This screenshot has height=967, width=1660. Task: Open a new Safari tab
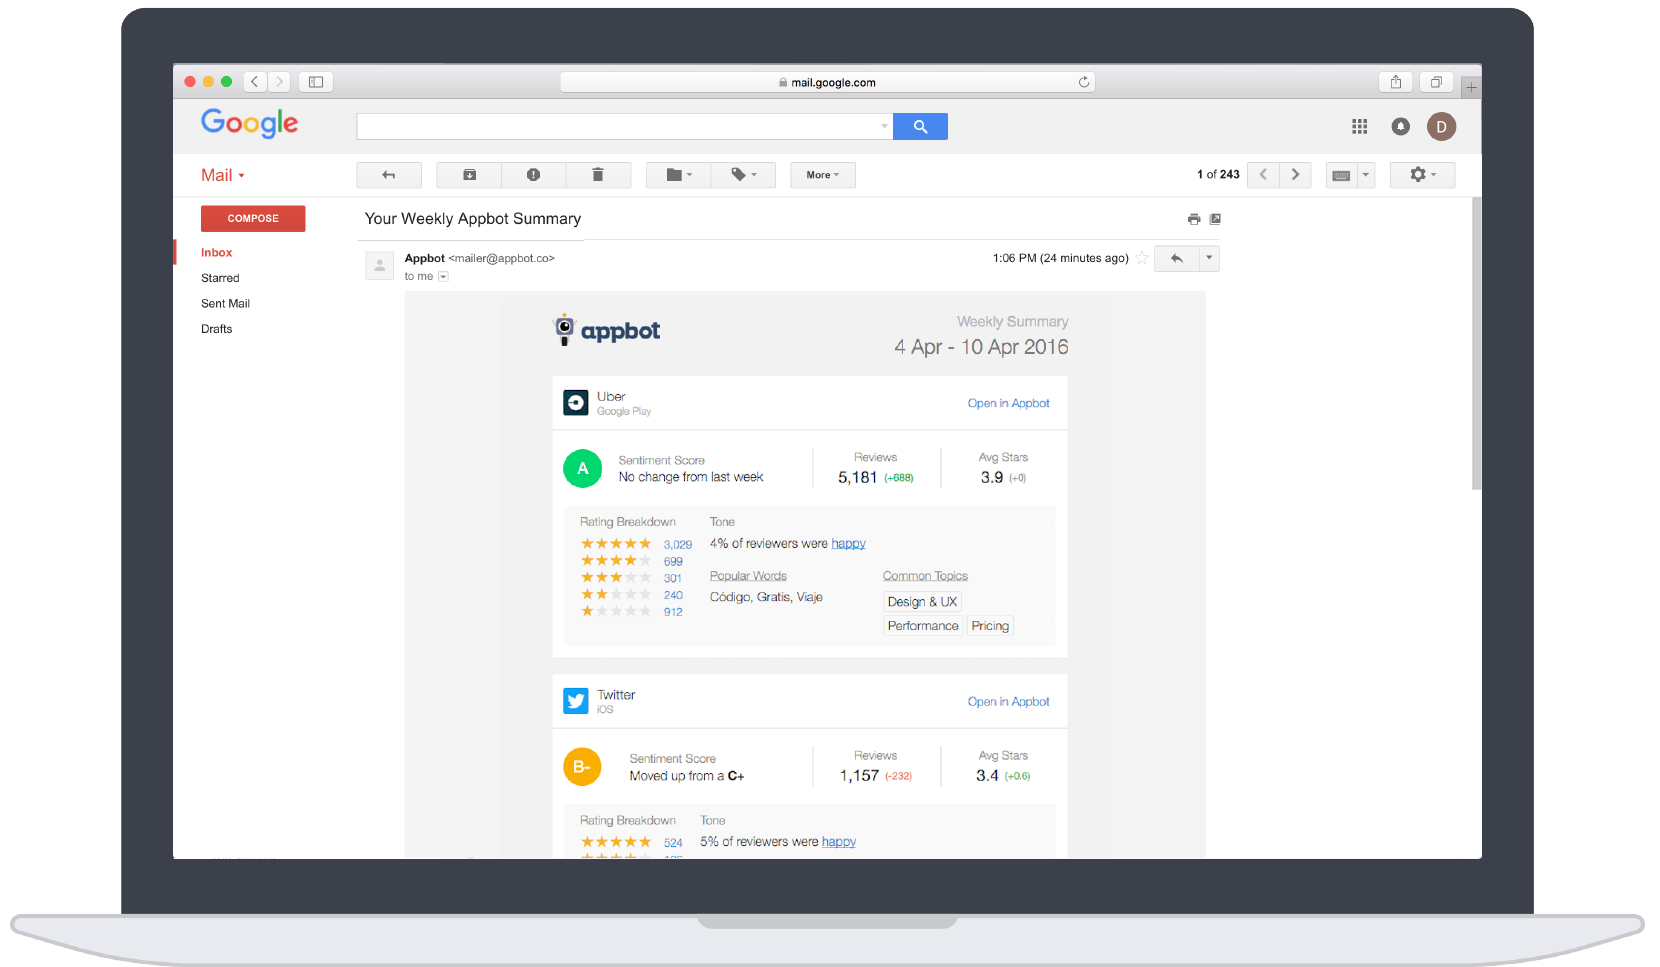pyautogui.click(x=1471, y=88)
